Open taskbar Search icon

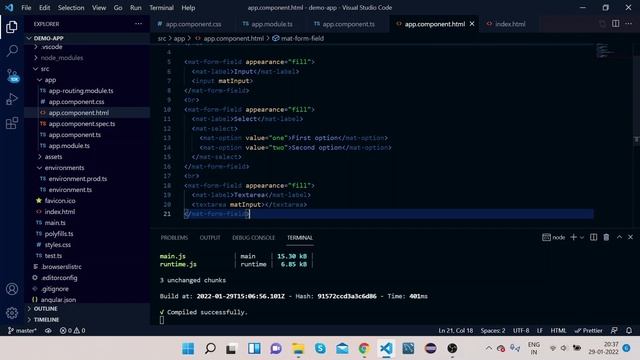(210, 349)
